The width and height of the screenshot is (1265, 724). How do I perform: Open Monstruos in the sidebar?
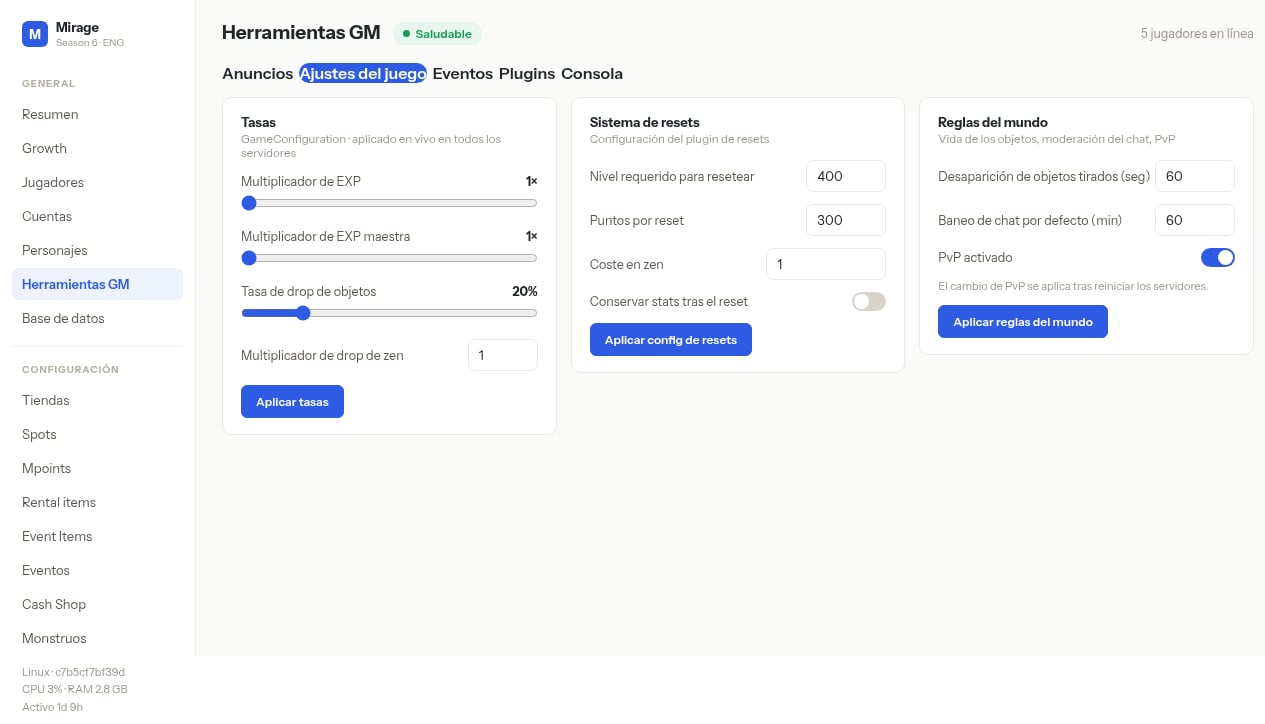97,638
